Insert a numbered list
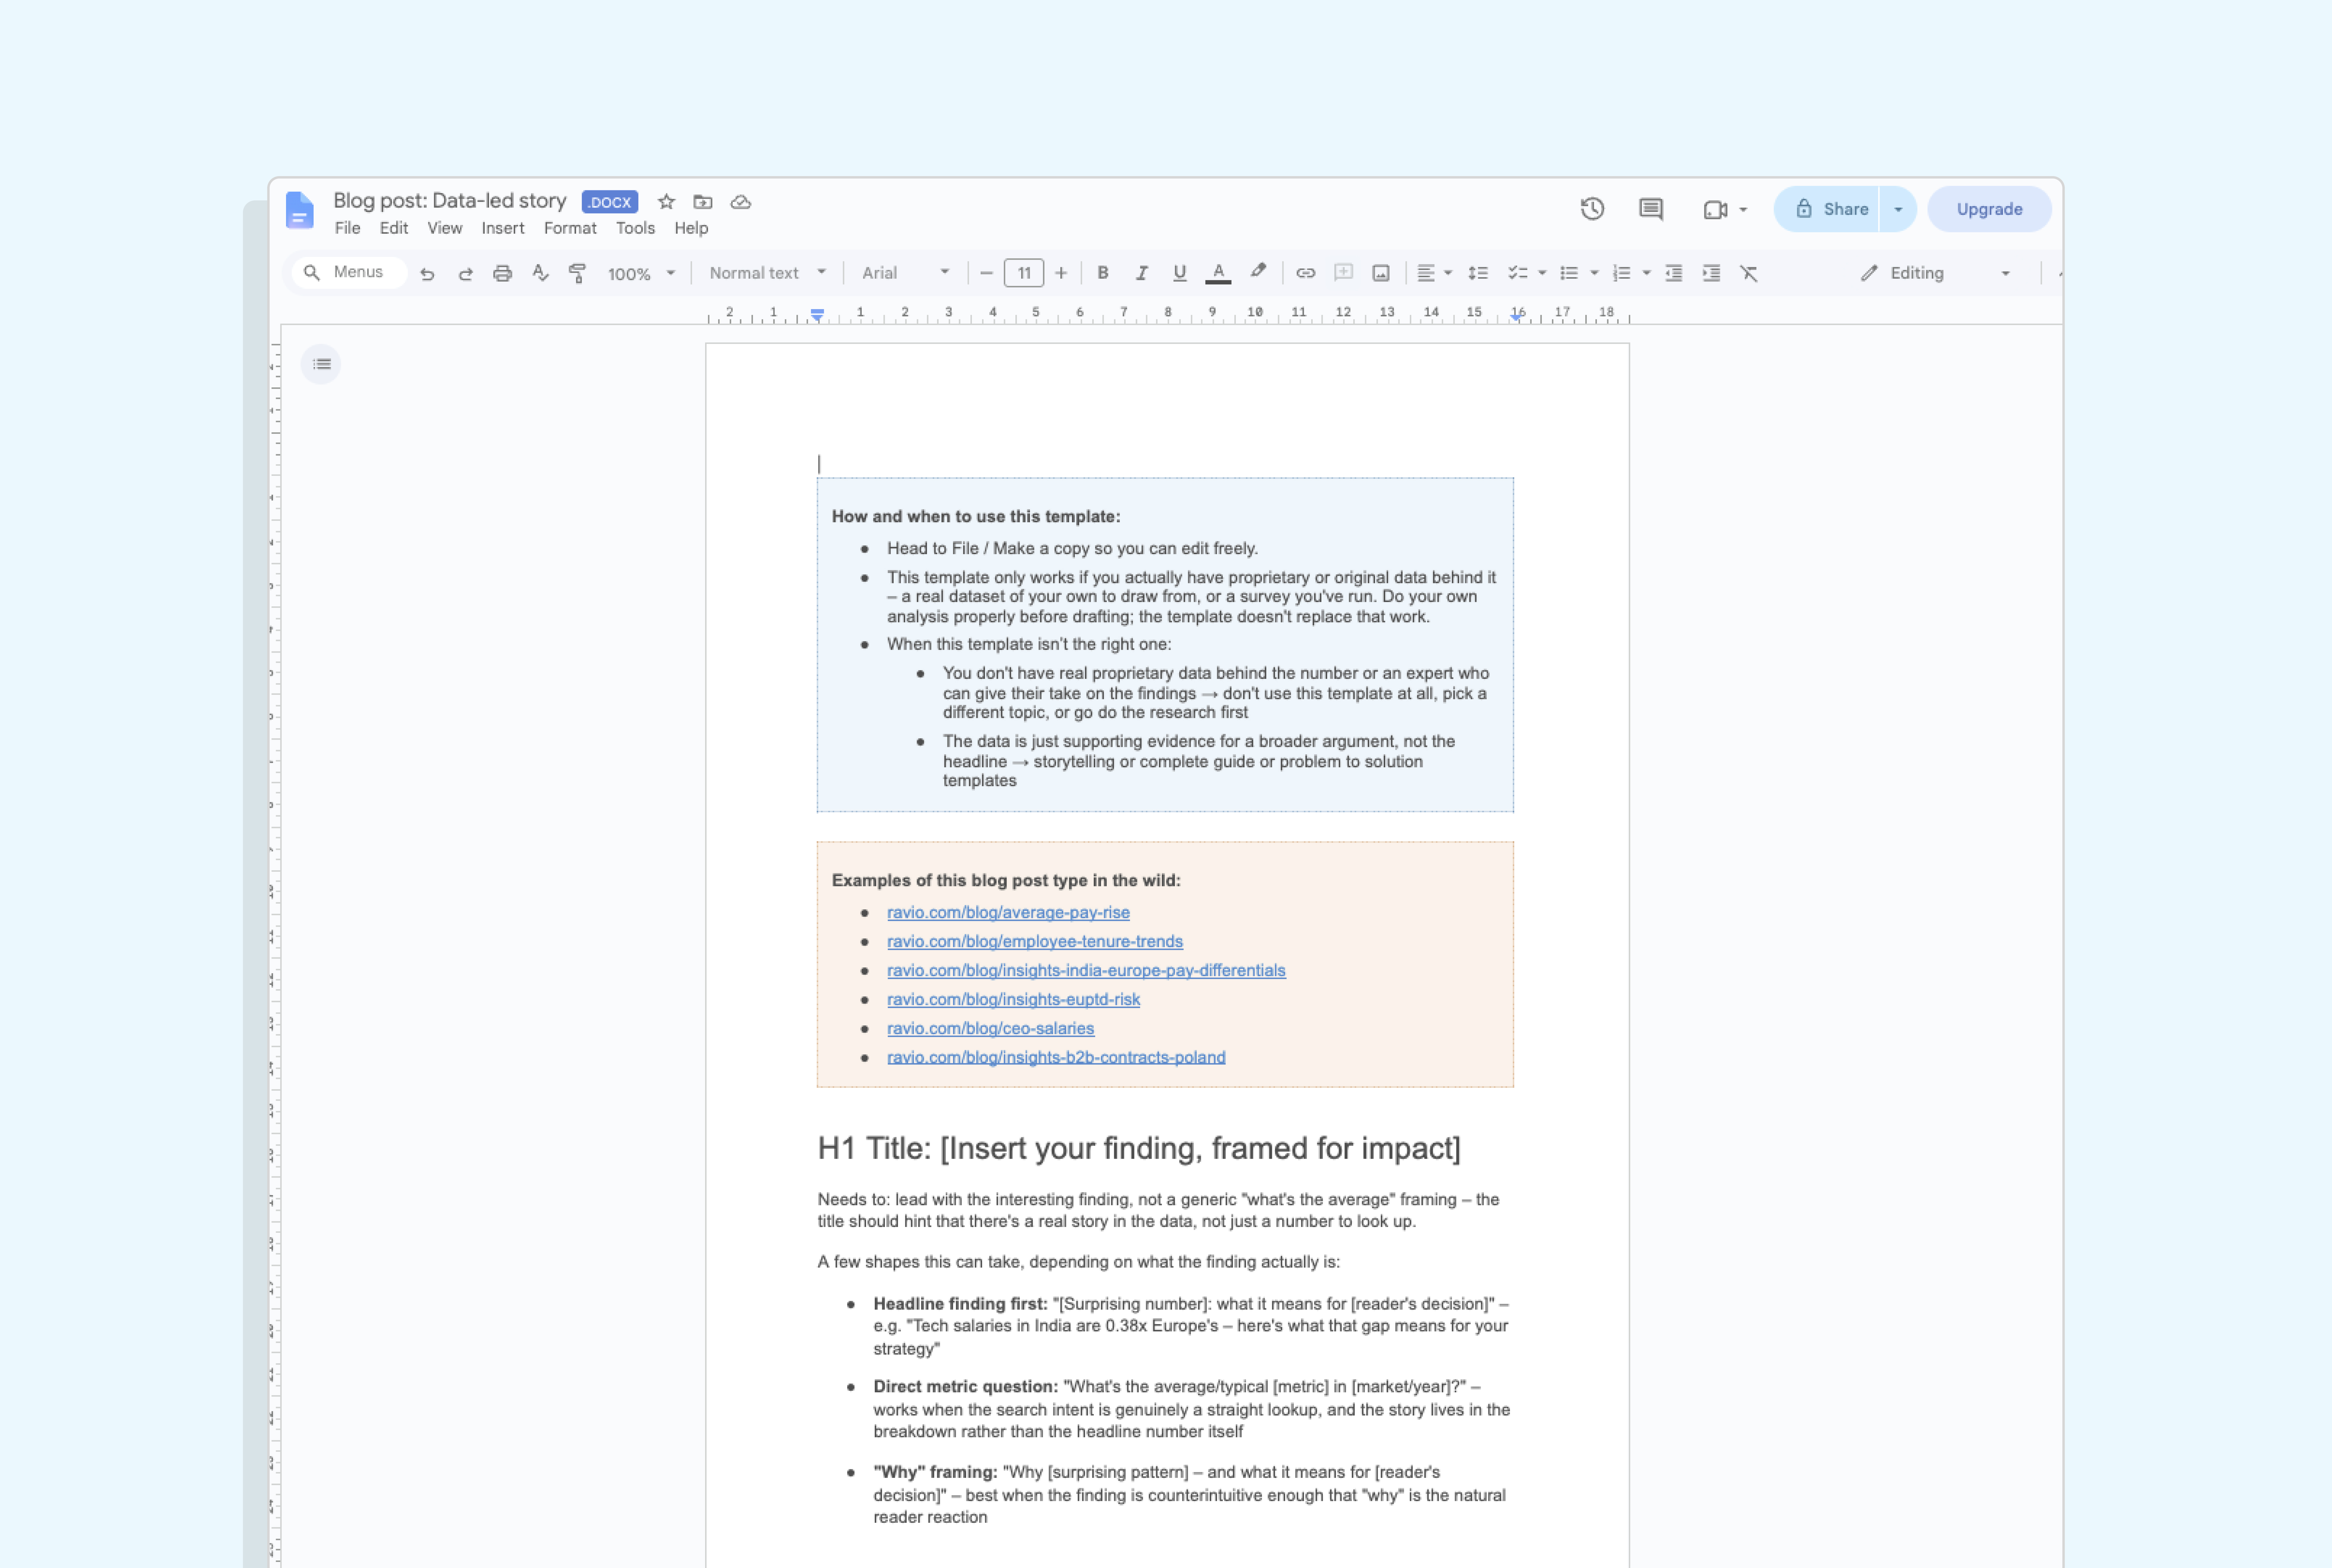 [1622, 273]
